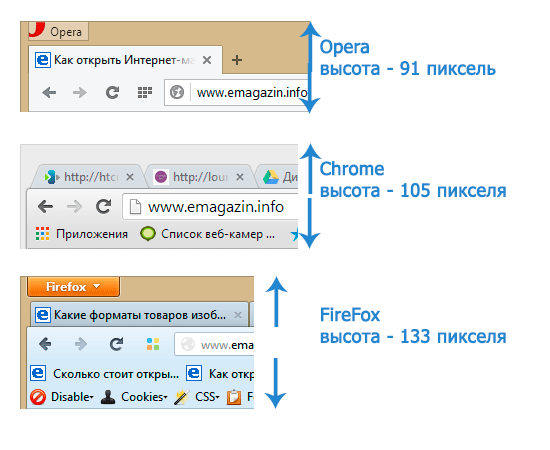
Task: Open the Firefox orange menu dropdown
Action: pyautogui.click(x=73, y=287)
